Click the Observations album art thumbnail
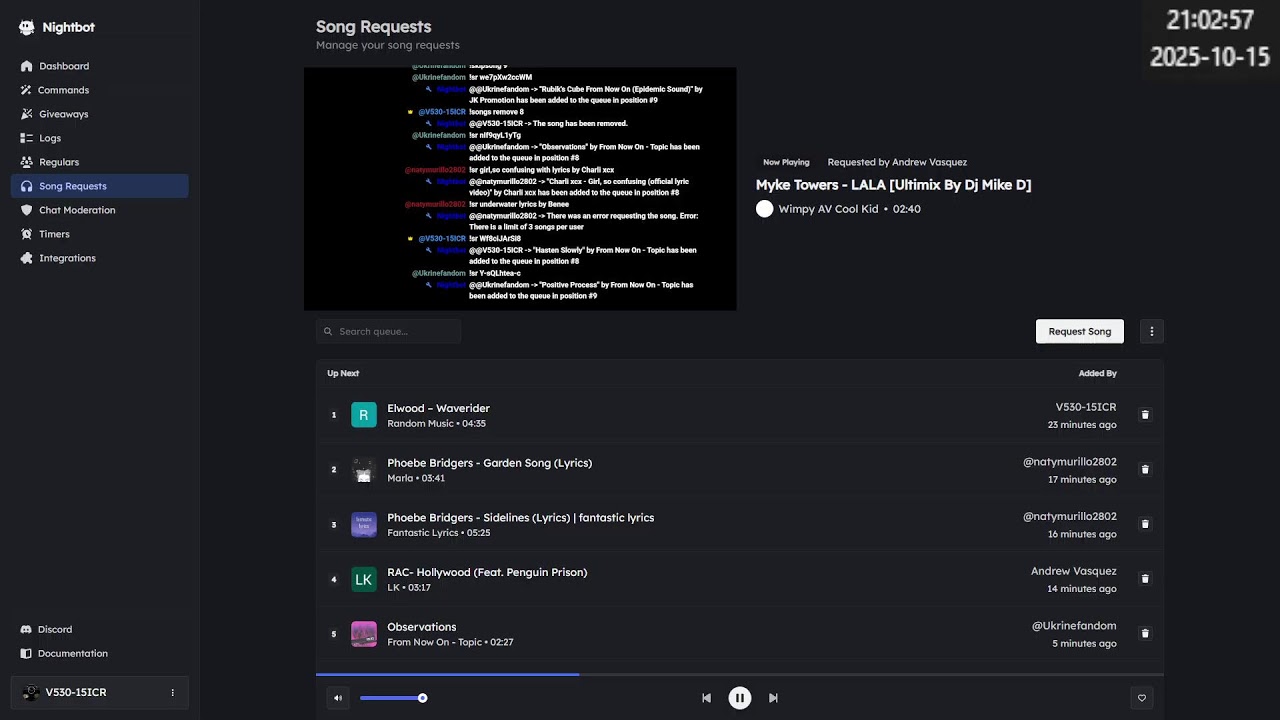The image size is (1280, 720). 364,634
